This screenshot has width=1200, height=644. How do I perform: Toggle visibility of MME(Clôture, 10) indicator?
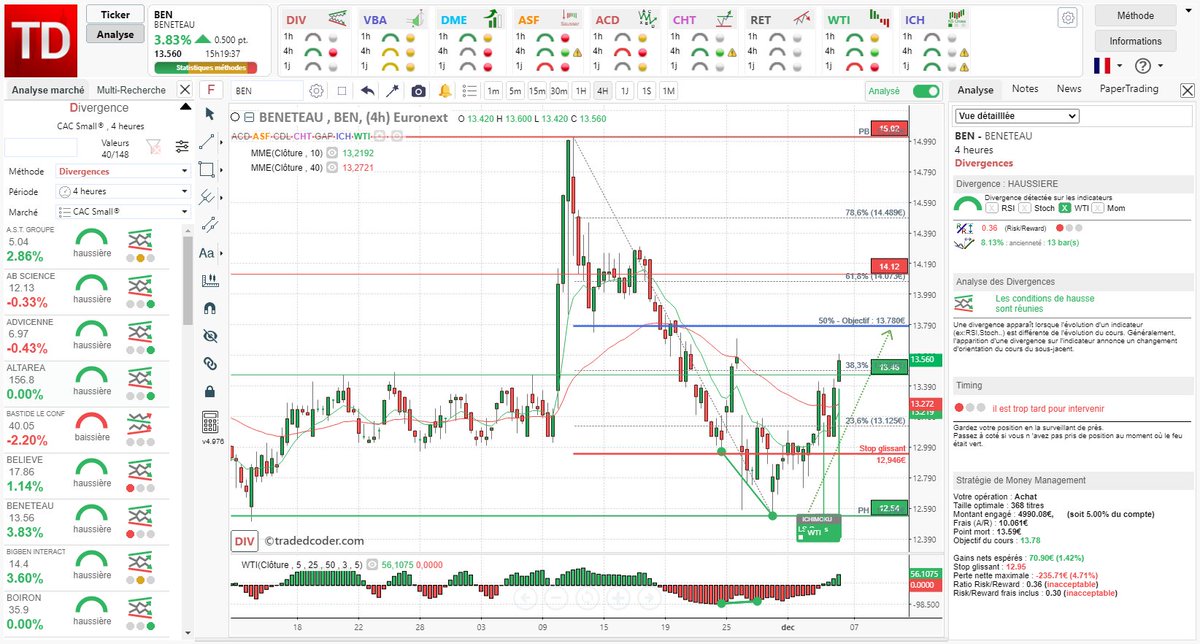[332, 153]
